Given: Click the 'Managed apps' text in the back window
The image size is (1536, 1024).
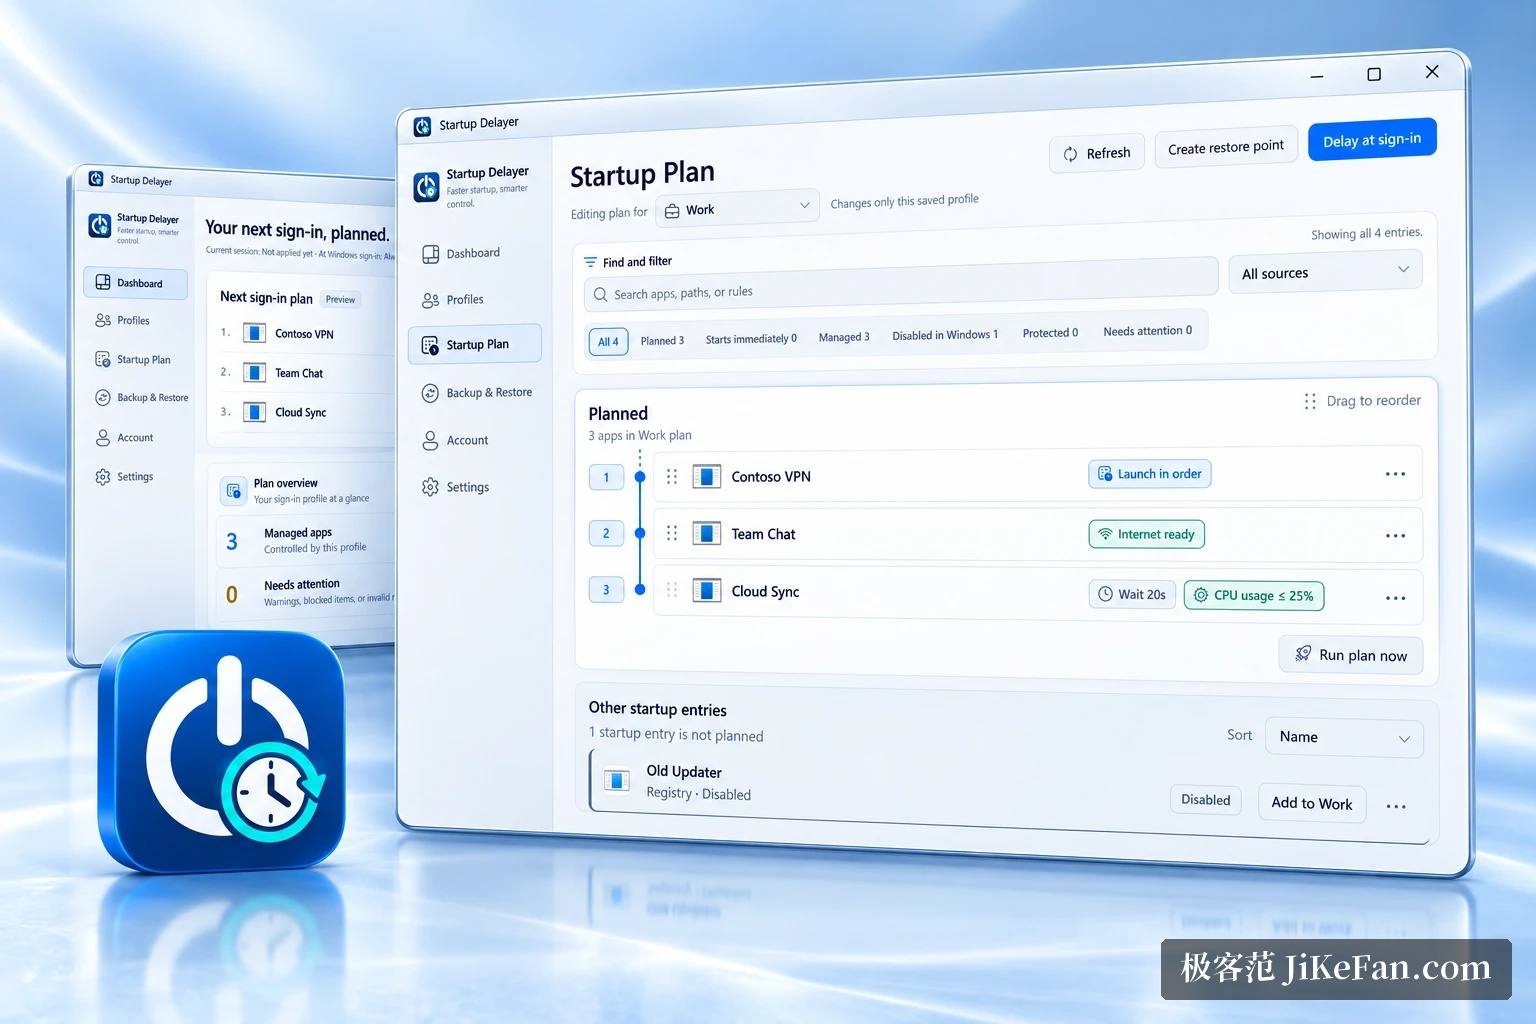Looking at the screenshot, I should point(298,533).
